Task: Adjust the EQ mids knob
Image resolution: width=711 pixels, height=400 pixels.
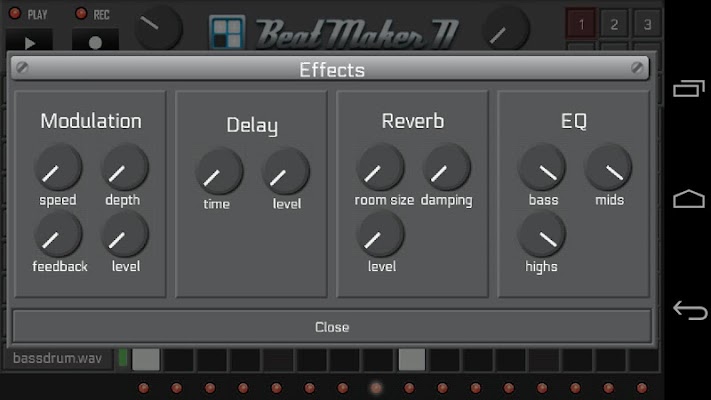Action: point(608,167)
